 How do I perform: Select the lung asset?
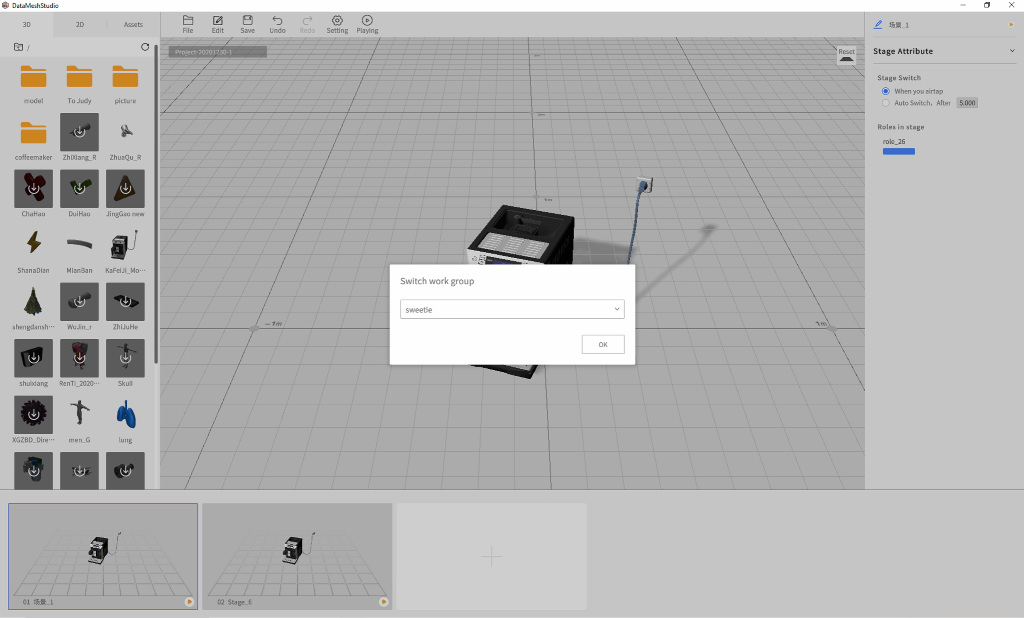click(x=125, y=419)
